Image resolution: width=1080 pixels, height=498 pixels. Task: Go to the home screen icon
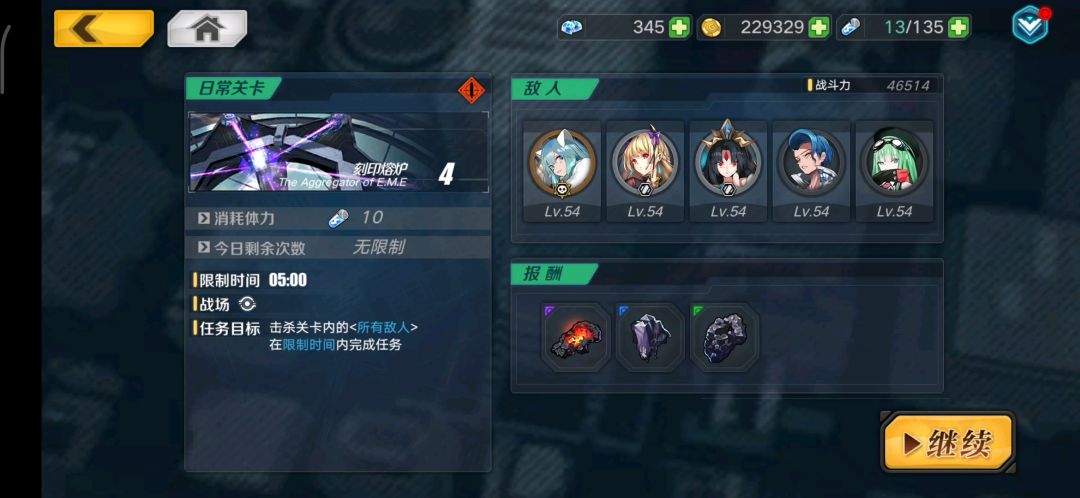click(x=207, y=28)
